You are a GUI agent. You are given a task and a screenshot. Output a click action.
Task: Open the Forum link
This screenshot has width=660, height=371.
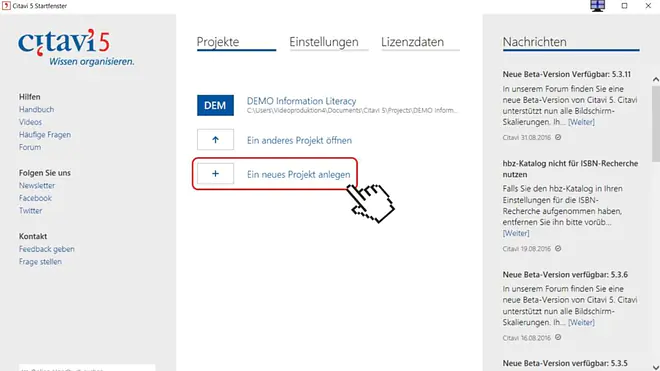coord(30,147)
